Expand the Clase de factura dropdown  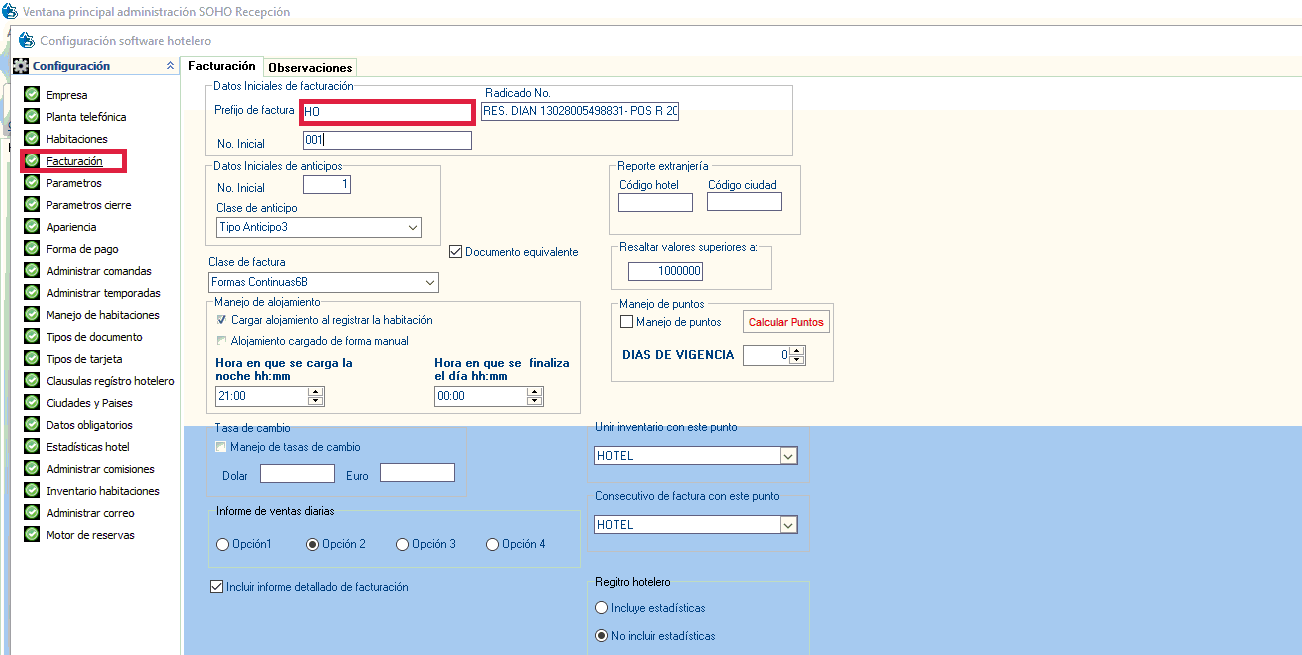tap(430, 283)
